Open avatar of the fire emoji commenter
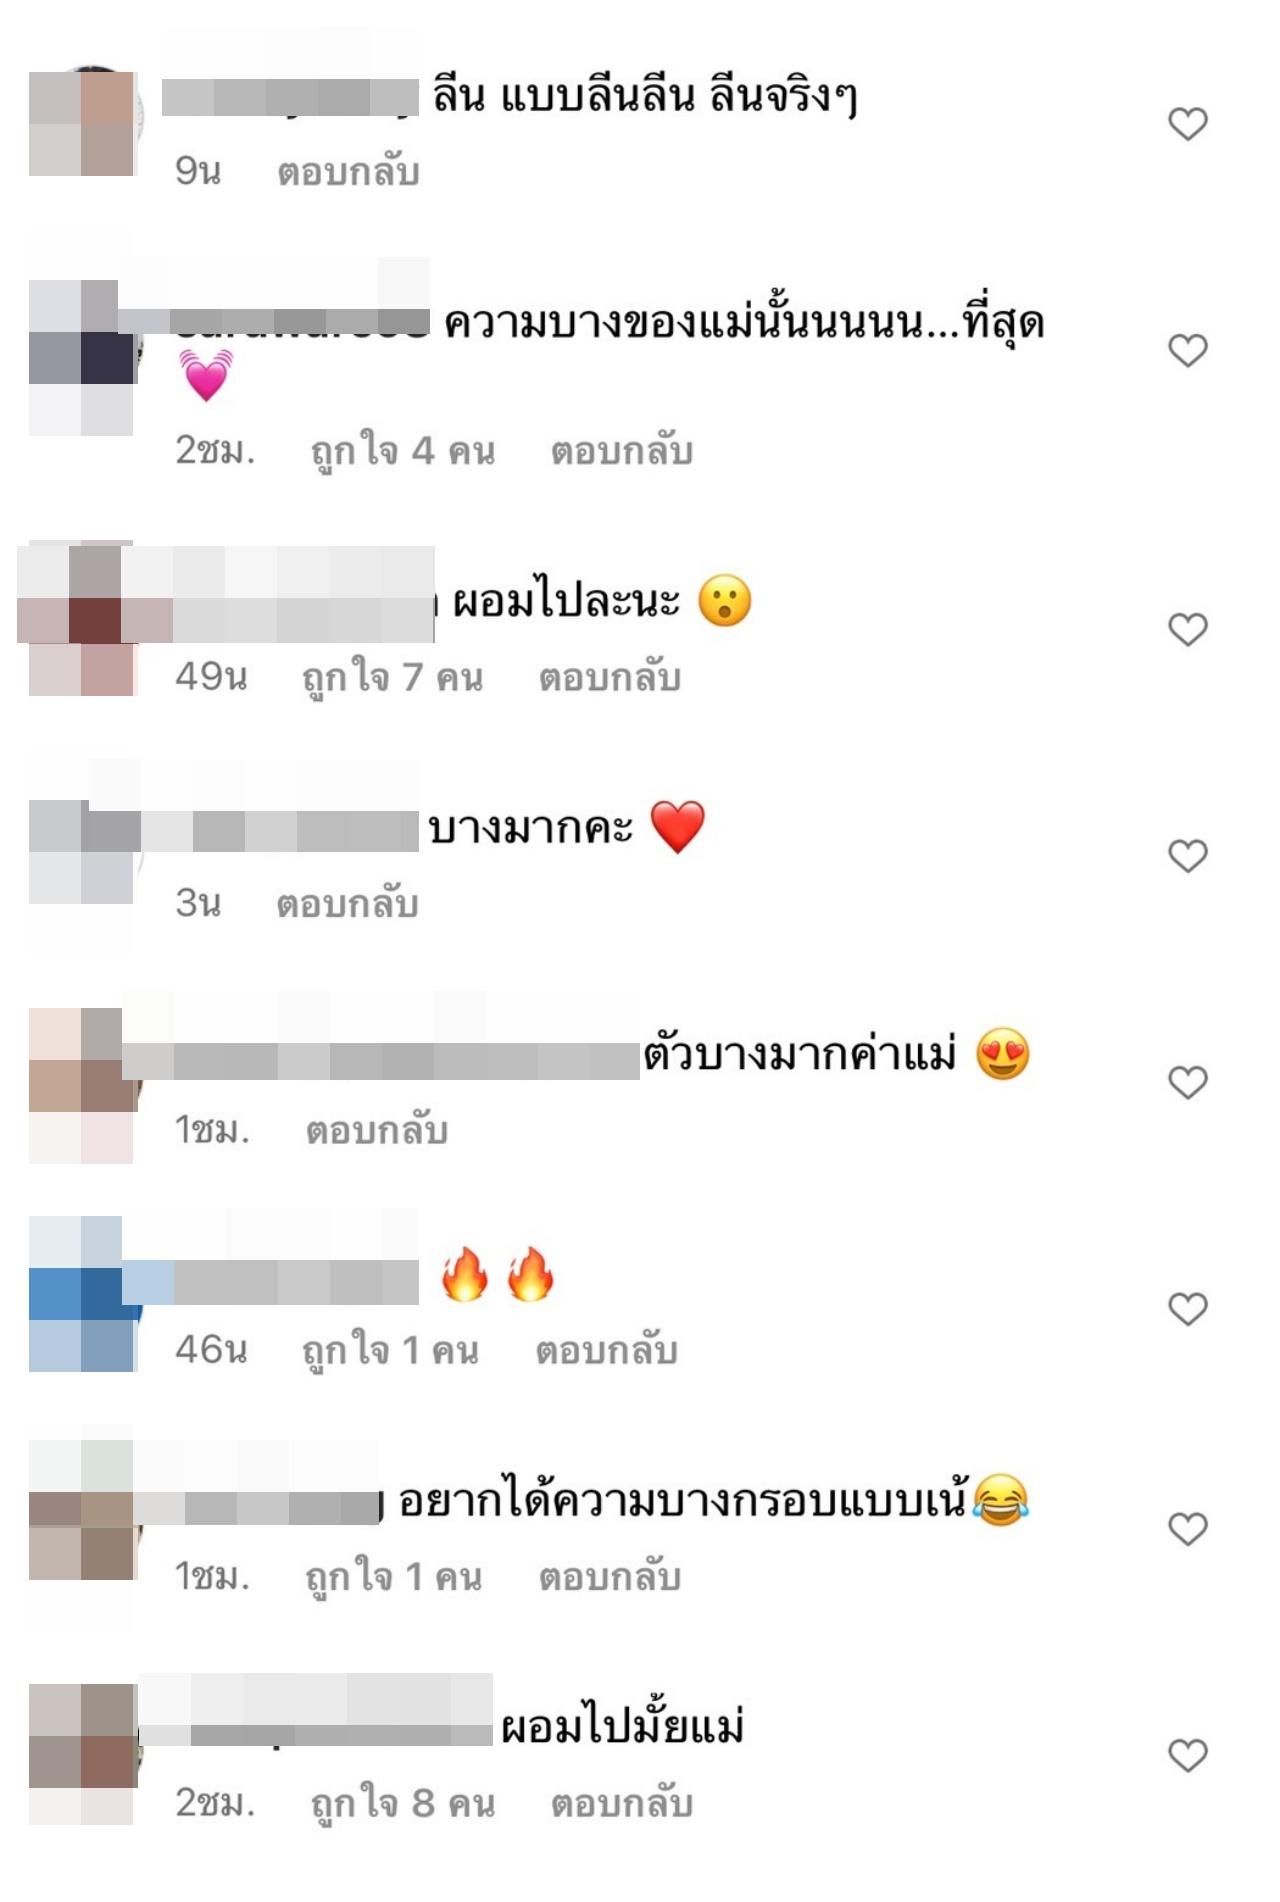 (82, 1294)
